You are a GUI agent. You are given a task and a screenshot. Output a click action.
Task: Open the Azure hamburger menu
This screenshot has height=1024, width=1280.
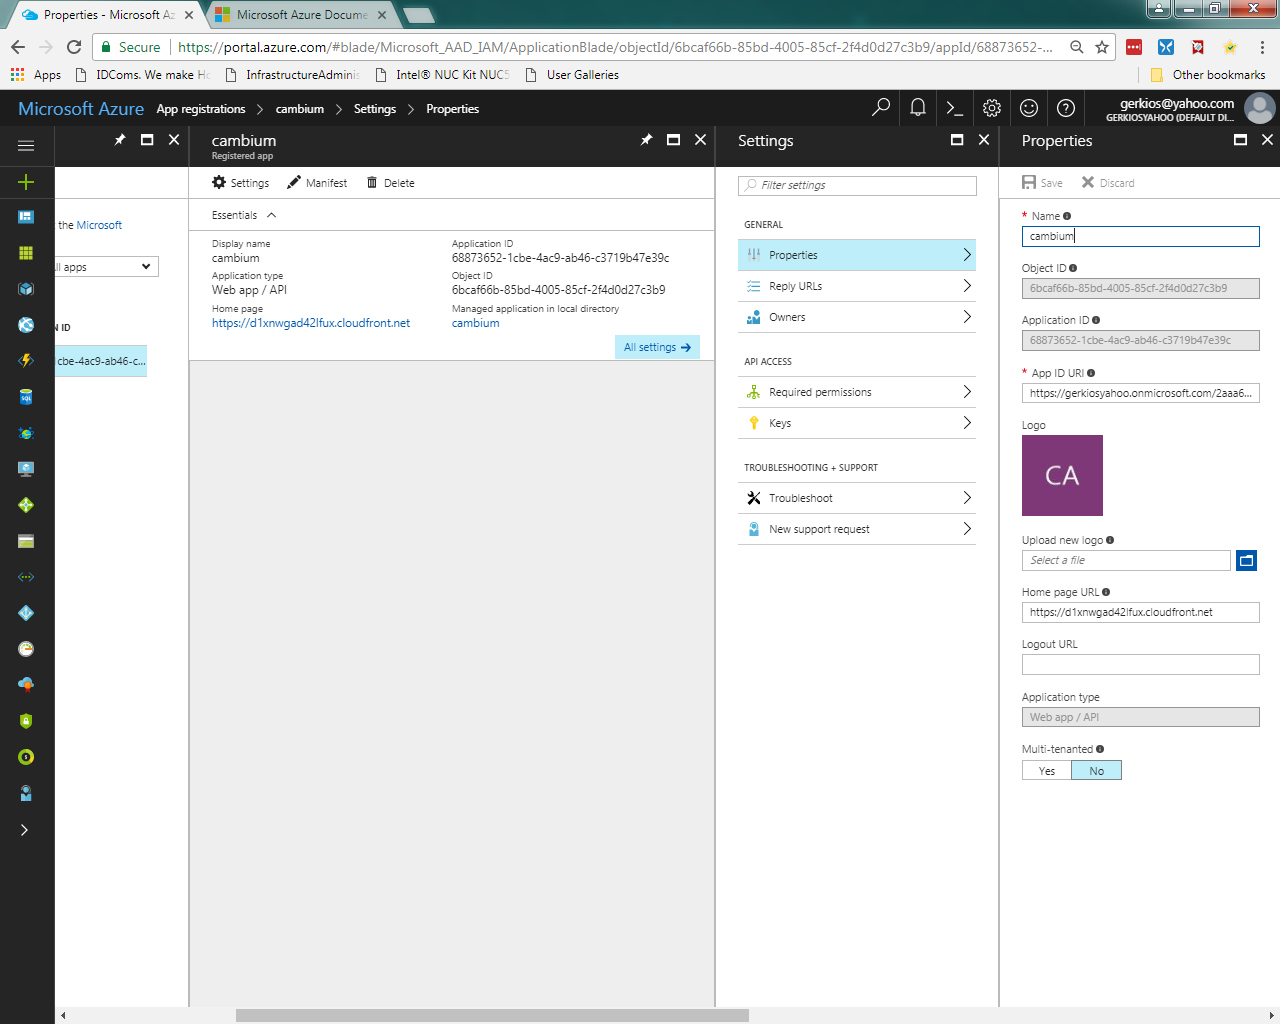[26, 146]
